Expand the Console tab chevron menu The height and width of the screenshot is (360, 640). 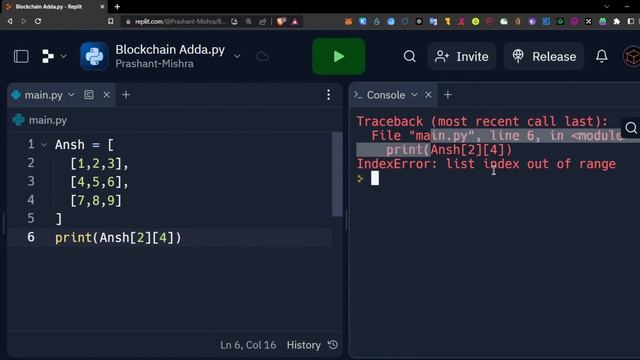click(x=414, y=95)
